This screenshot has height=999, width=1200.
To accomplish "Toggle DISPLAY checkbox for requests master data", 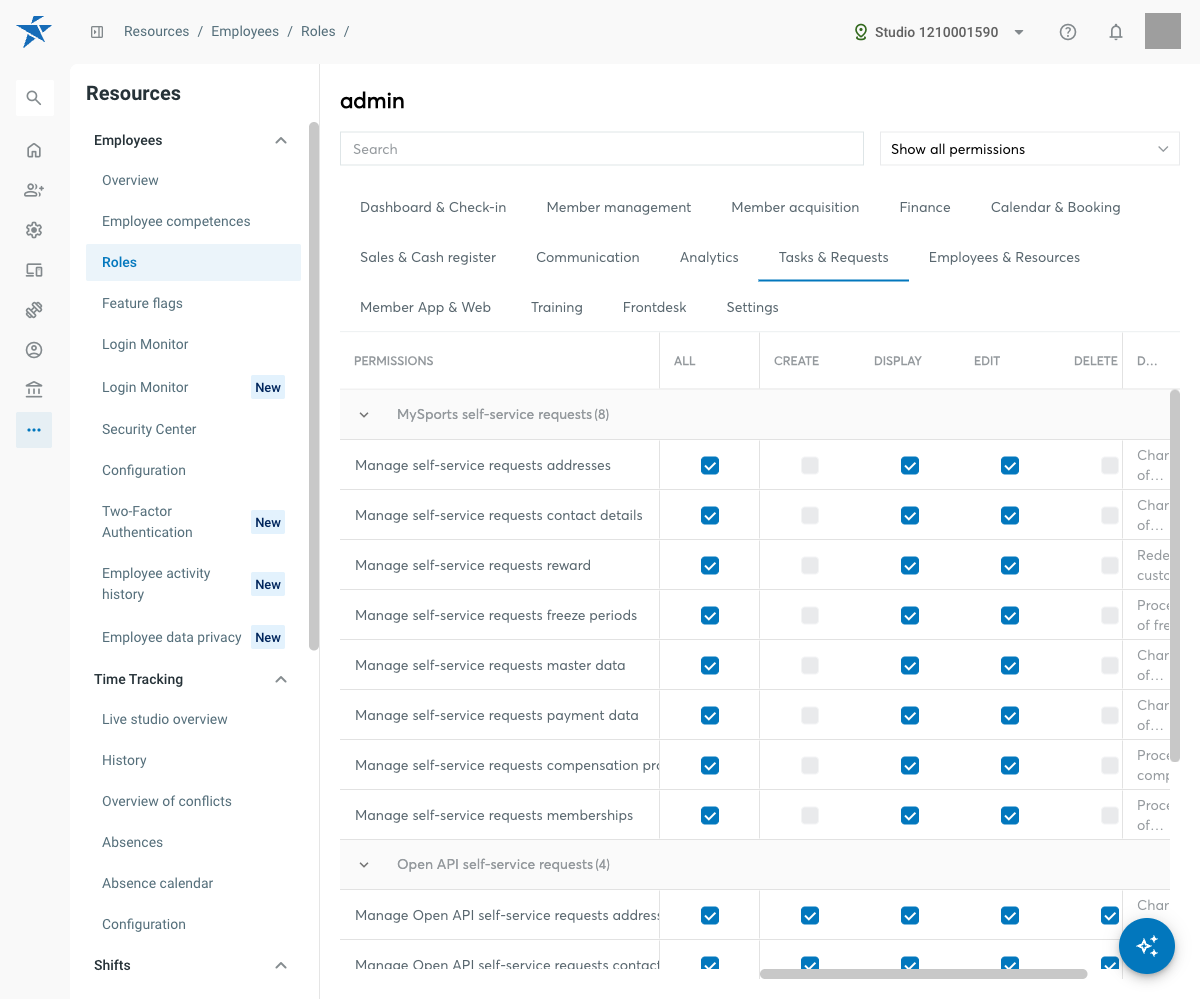I will (910, 665).
